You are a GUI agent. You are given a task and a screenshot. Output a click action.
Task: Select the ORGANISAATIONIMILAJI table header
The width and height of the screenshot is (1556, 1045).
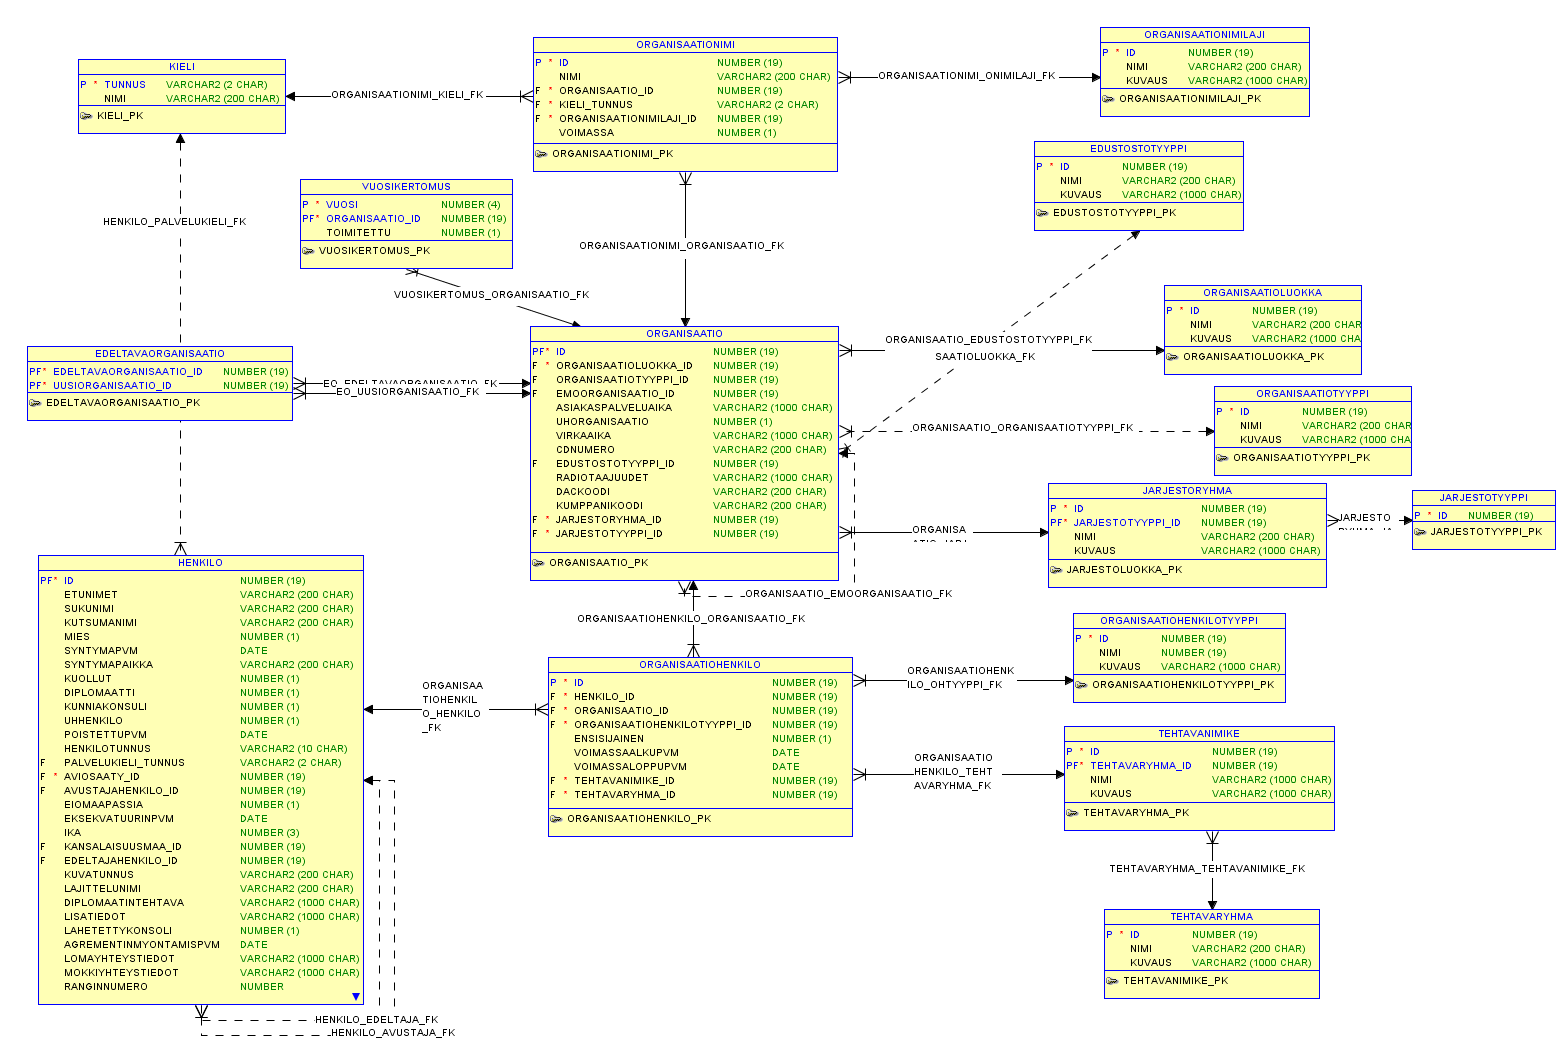1204,35
